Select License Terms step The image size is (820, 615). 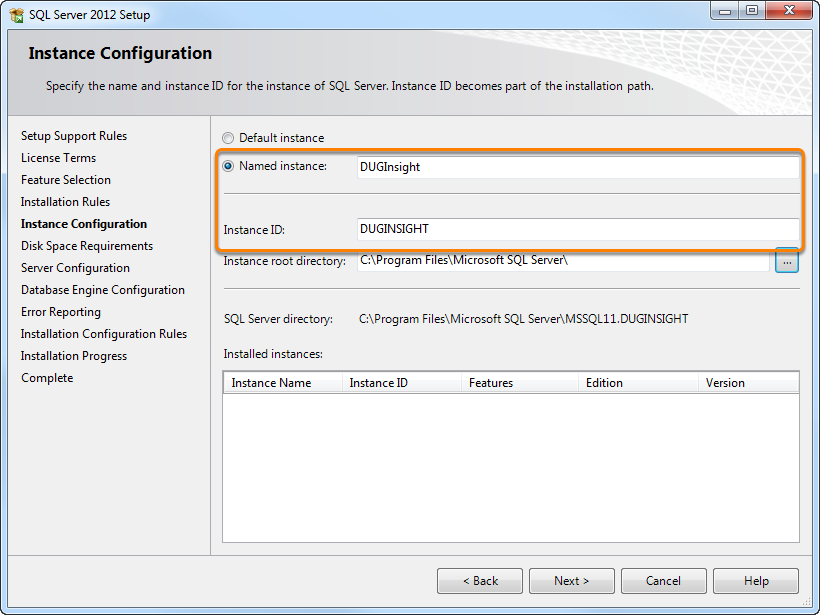[59, 158]
